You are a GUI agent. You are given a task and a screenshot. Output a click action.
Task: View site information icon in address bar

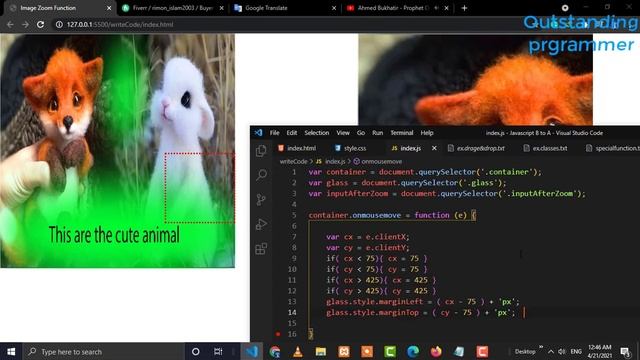point(59,24)
